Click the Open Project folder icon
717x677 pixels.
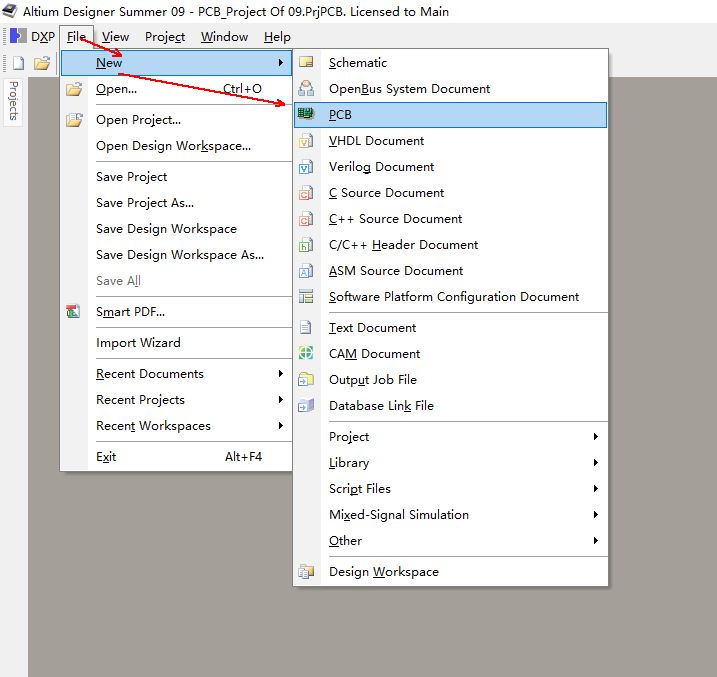(x=74, y=120)
